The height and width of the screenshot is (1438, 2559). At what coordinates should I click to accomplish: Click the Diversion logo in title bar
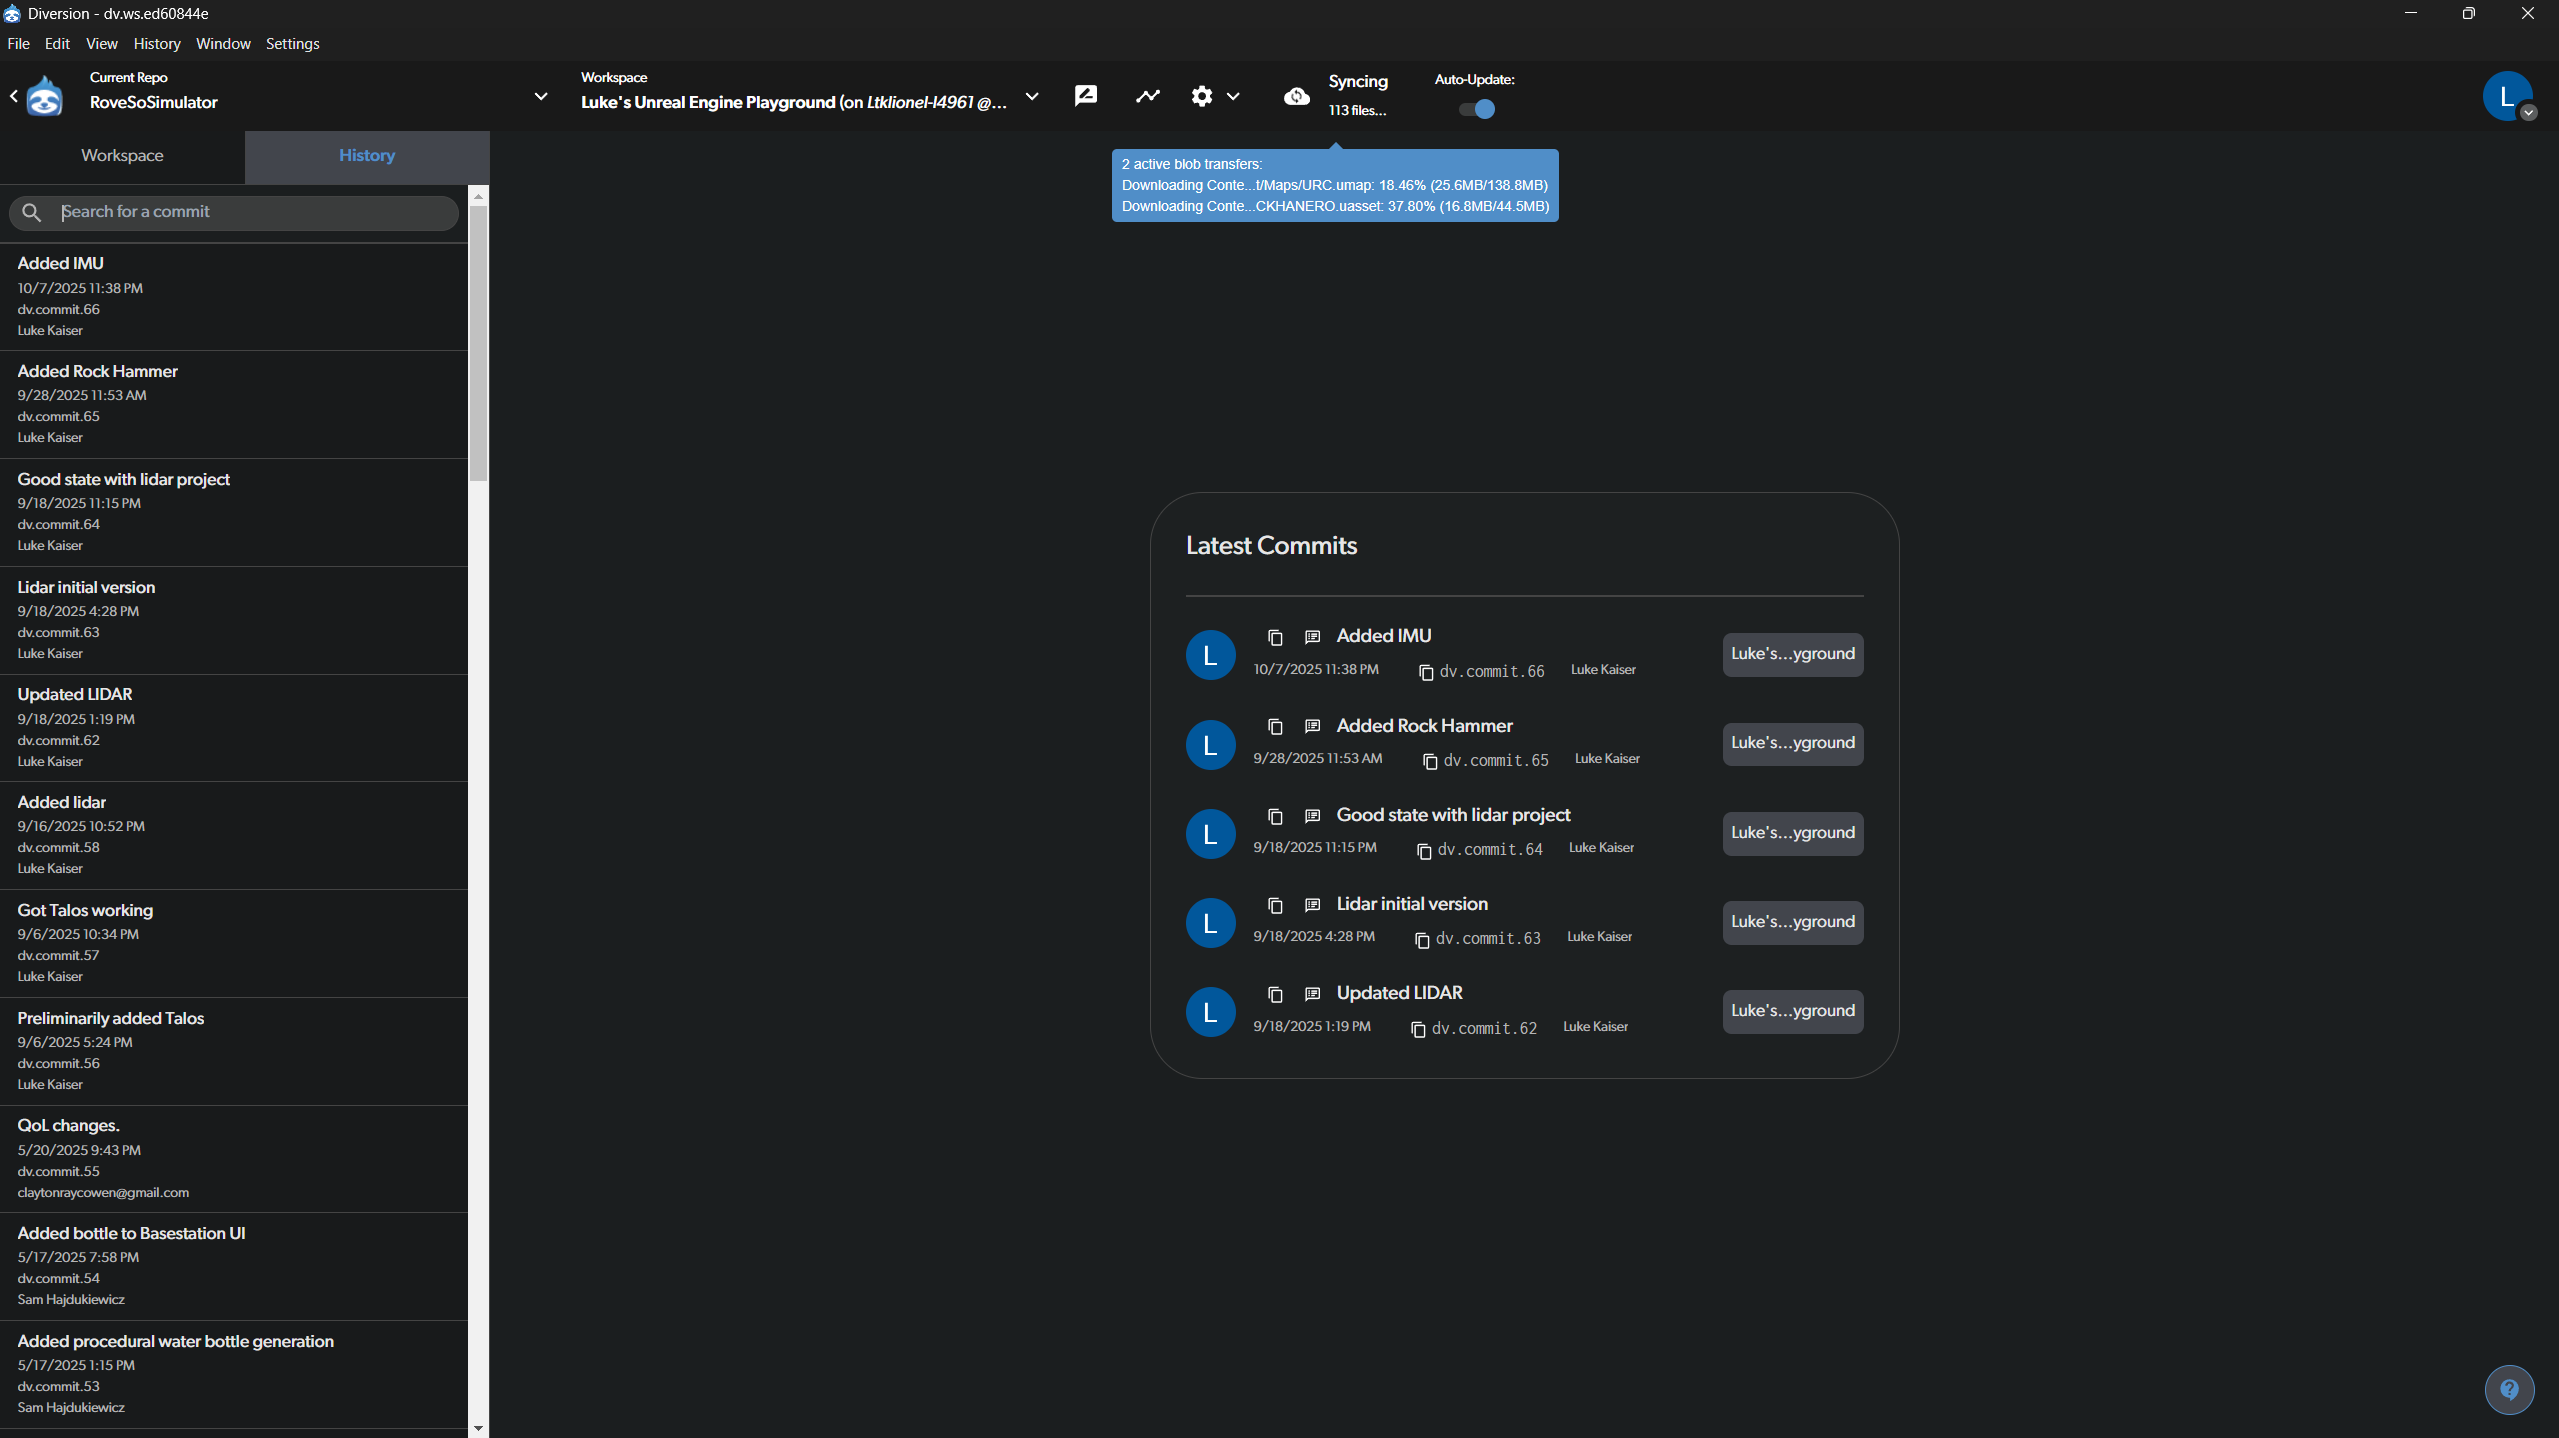pyautogui.click(x=12, y=13)
